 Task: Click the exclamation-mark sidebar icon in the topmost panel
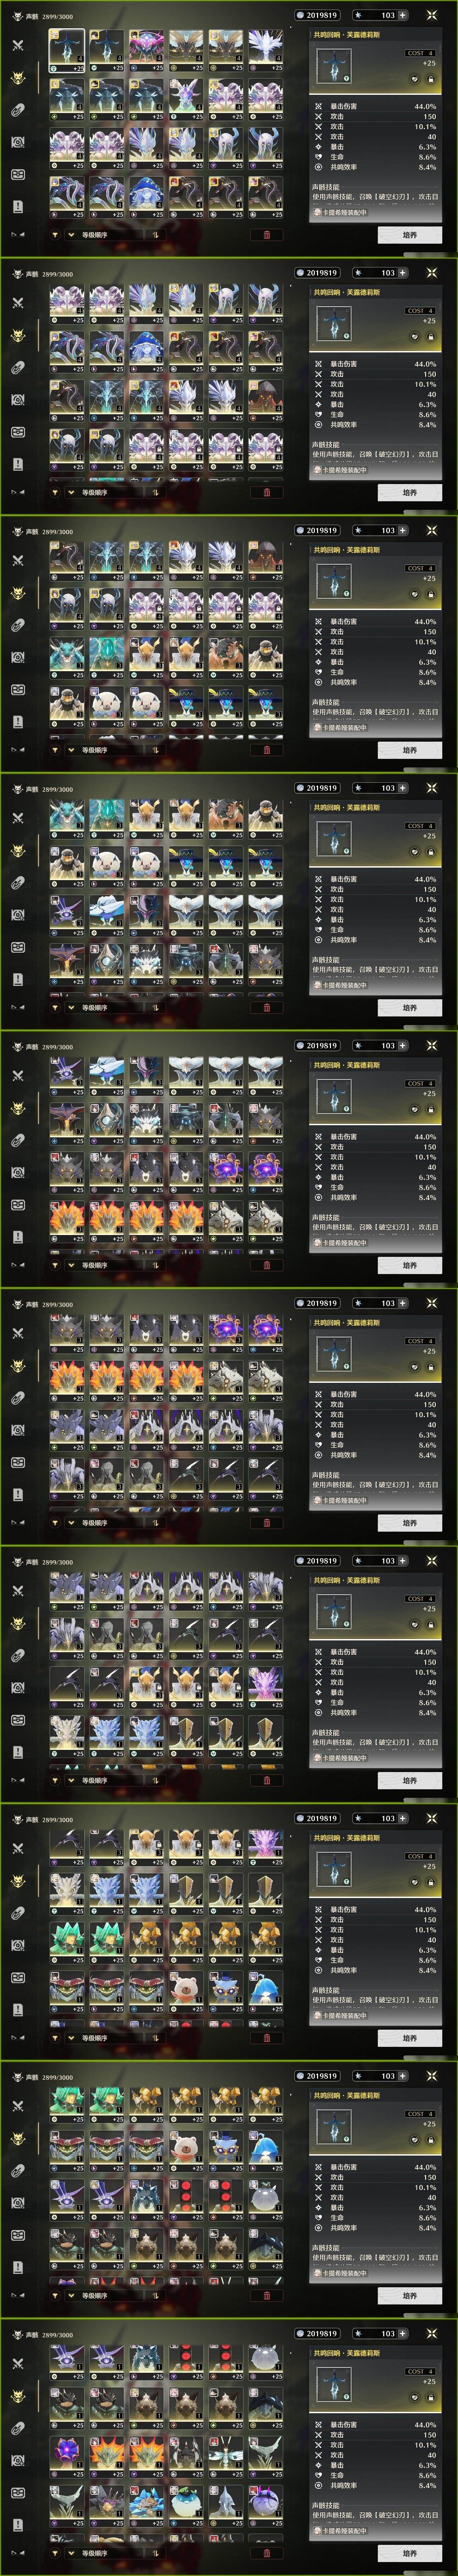coord(17,206)
